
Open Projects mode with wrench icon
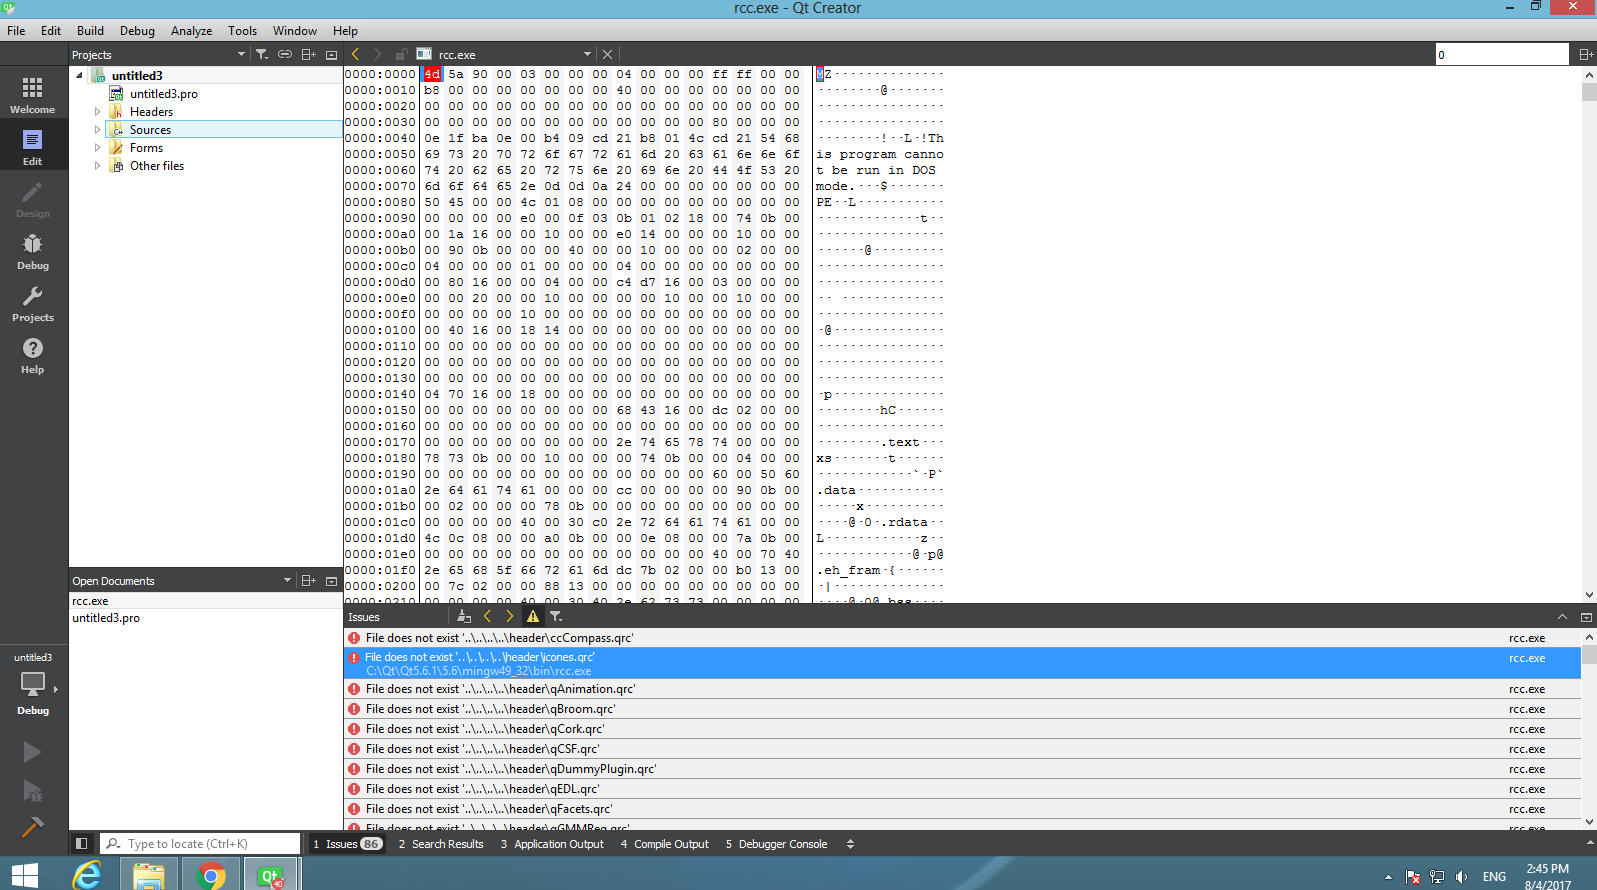33,302
